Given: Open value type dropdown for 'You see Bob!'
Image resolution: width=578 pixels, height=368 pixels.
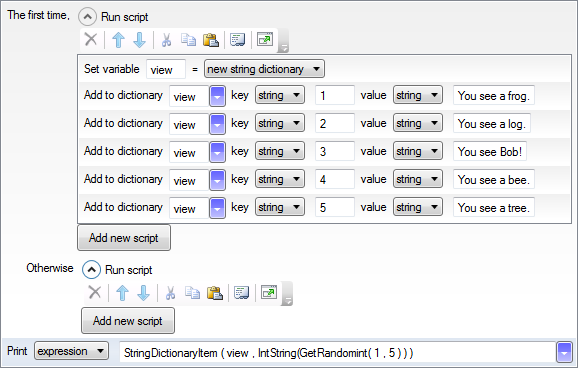Looking at the screenshot, I should tap(418, 151).
